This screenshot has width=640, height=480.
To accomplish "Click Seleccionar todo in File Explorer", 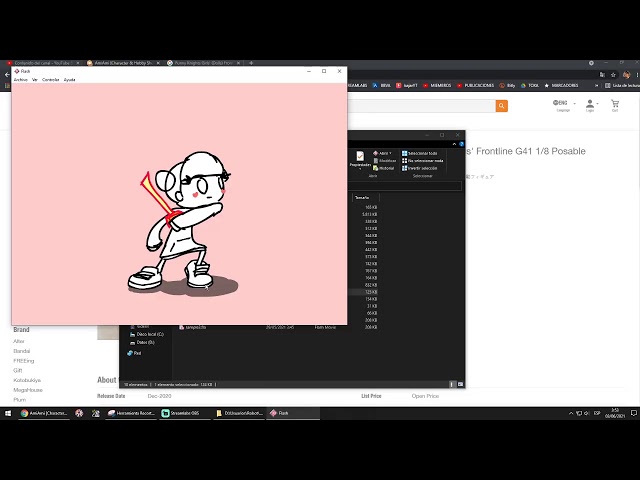I will tap(419, 153).
